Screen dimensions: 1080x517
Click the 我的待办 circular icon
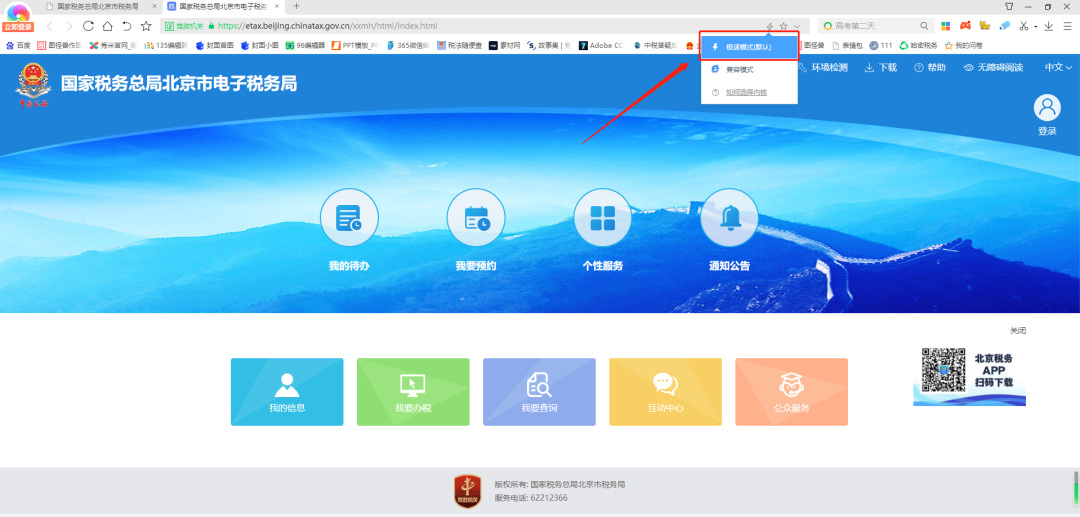click(x=349, y=217)
